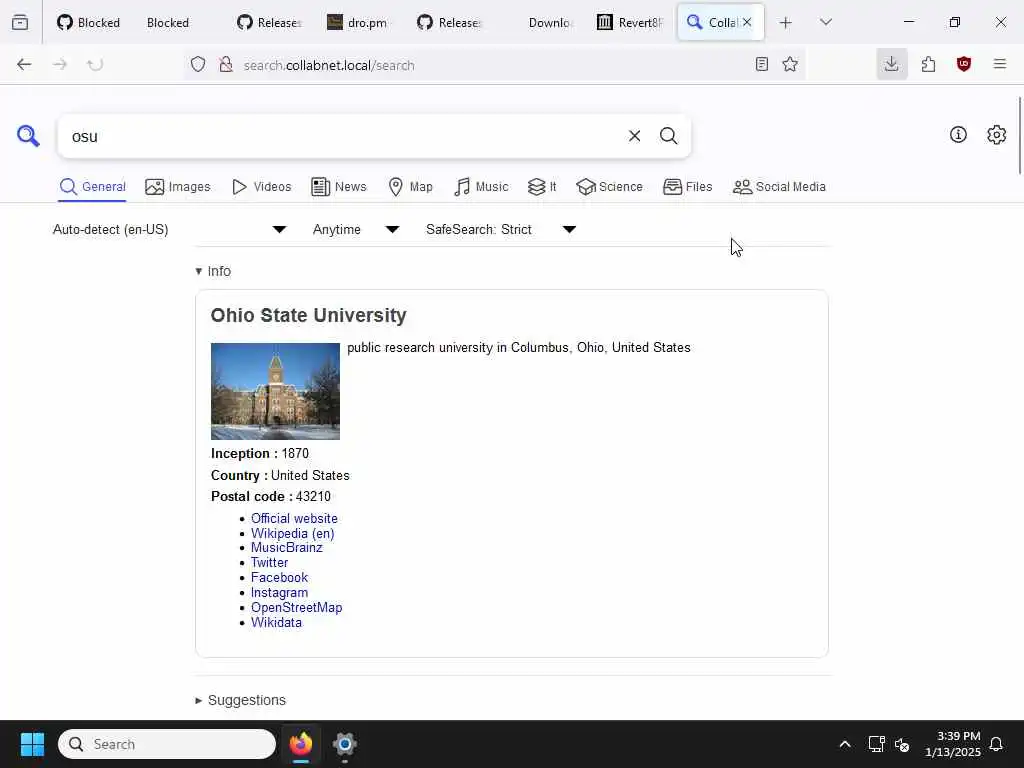Open the search preferences gear icon
The image size is (1024, 768).
[x=996, y=135]
